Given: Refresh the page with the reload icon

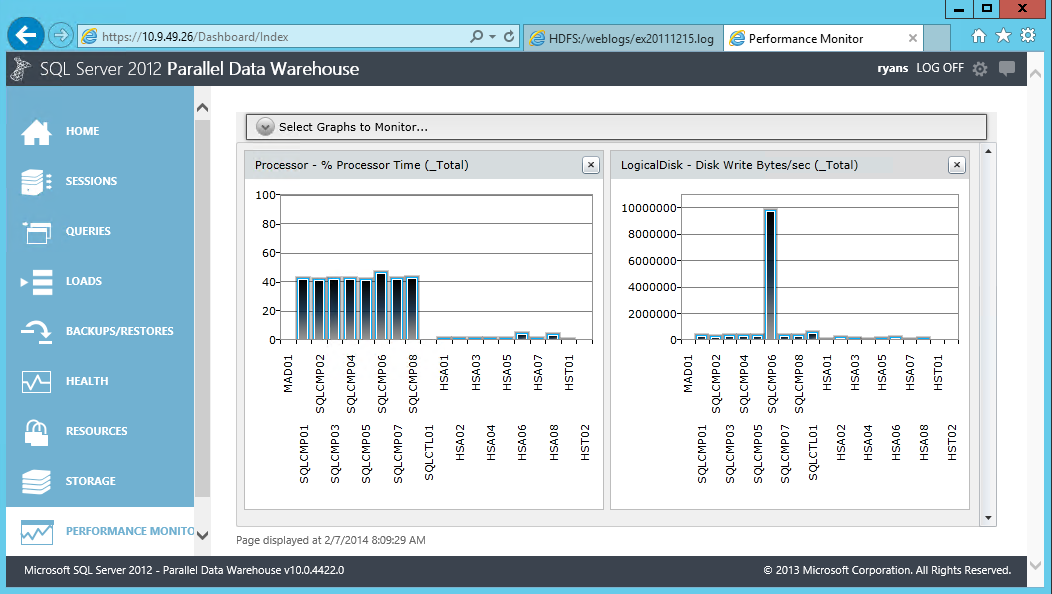Looking at the screenshot, I should (509, 36).
